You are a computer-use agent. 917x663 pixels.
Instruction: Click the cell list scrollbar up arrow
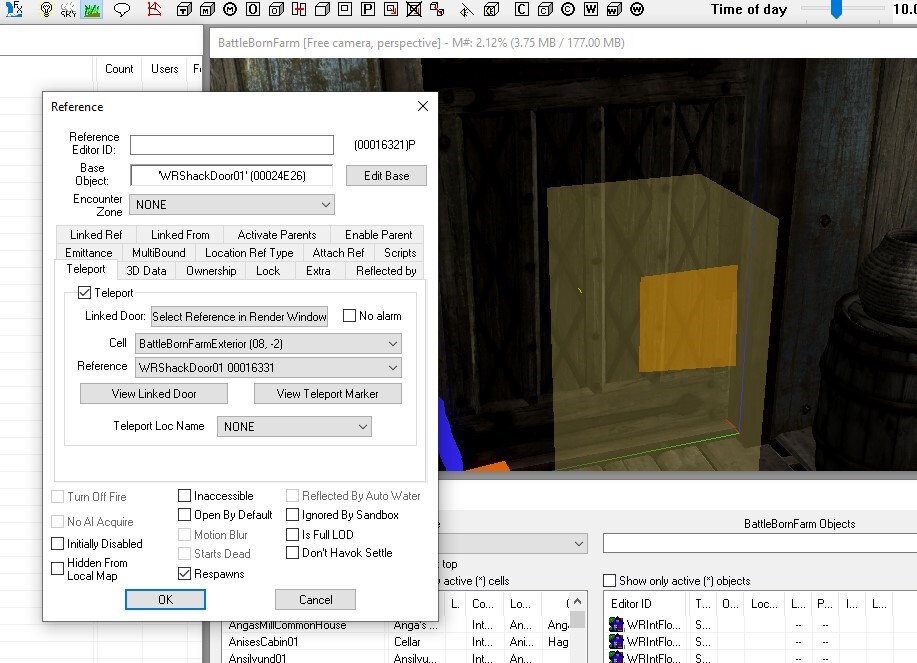coord(578,602)
